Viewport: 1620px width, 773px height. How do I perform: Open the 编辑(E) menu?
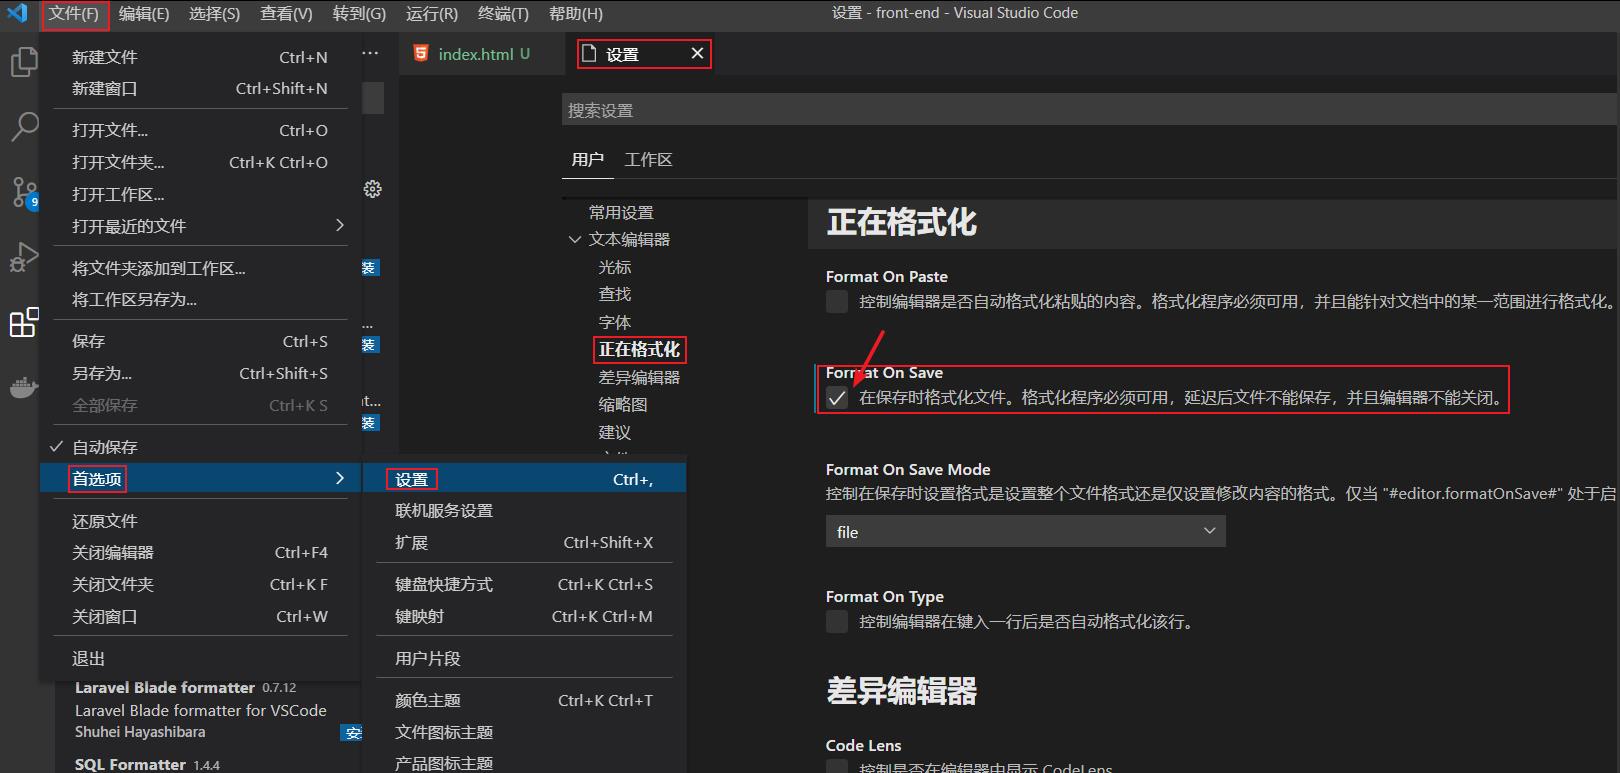(x=143, y=14)
